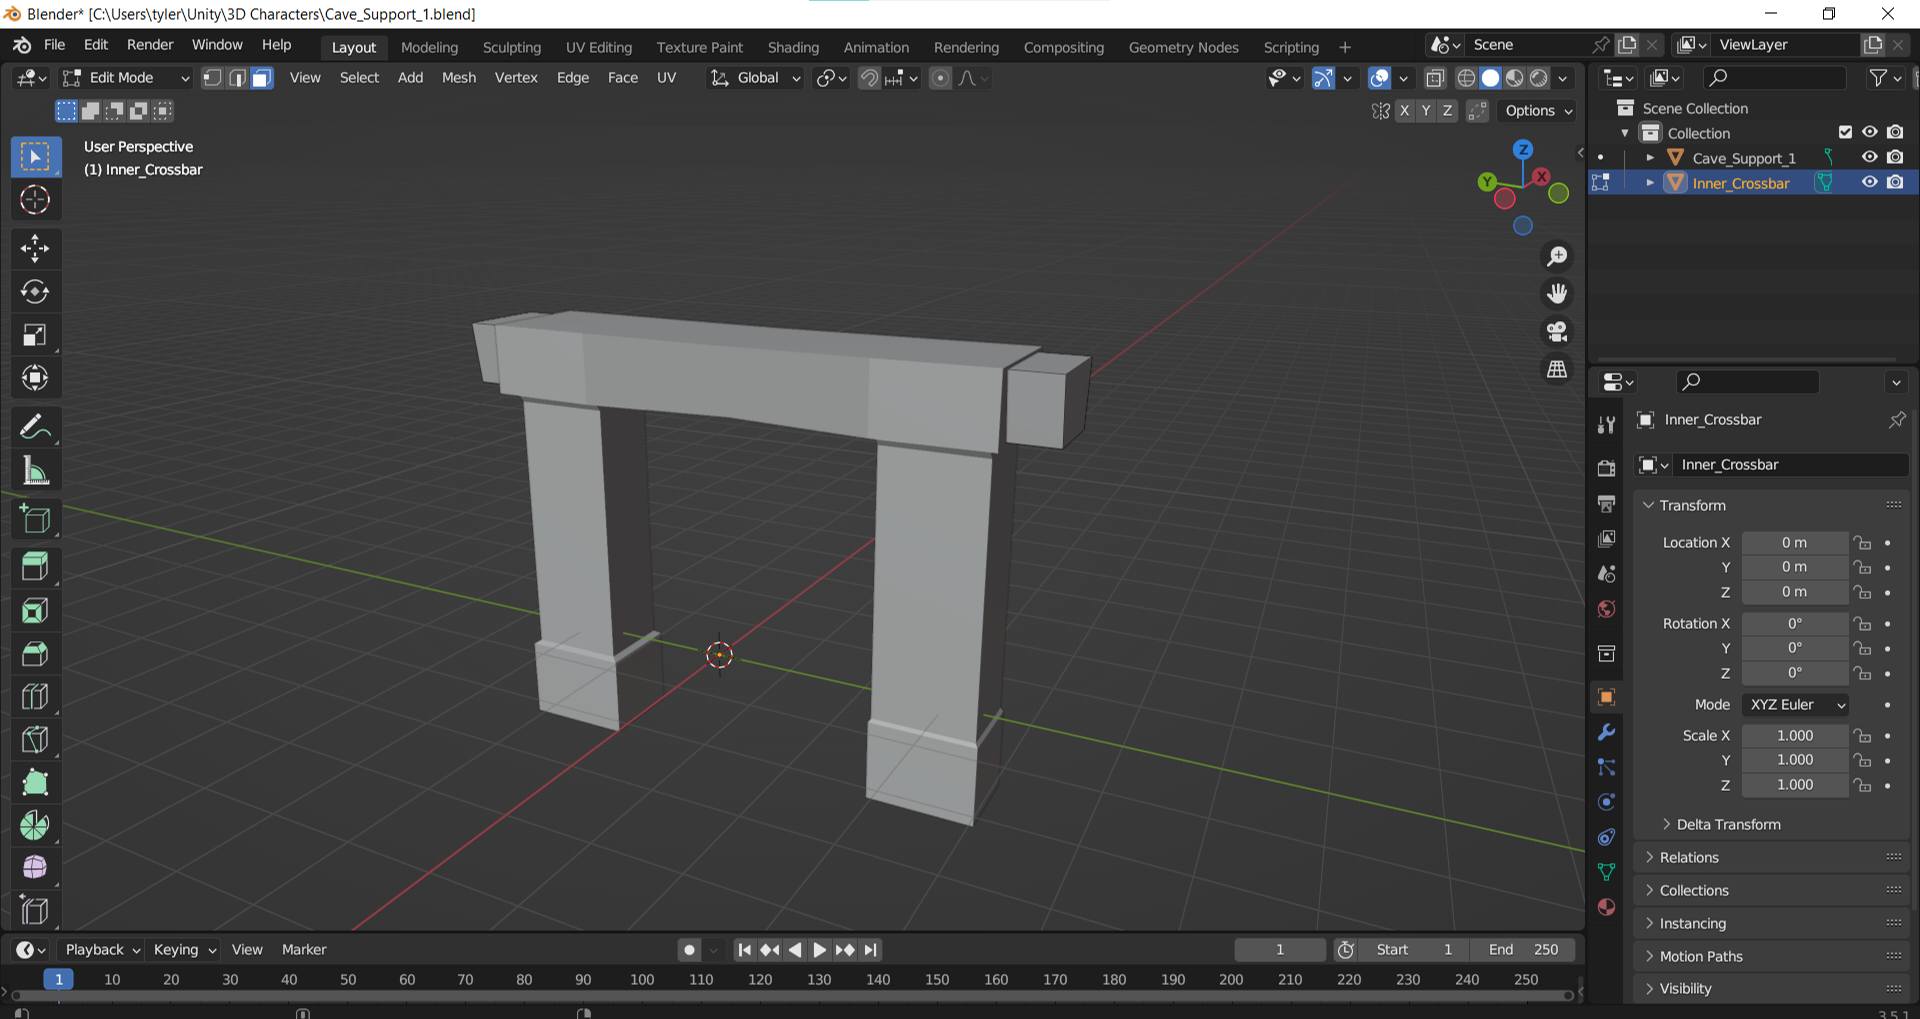Select the Move tool

click(35, 248)
